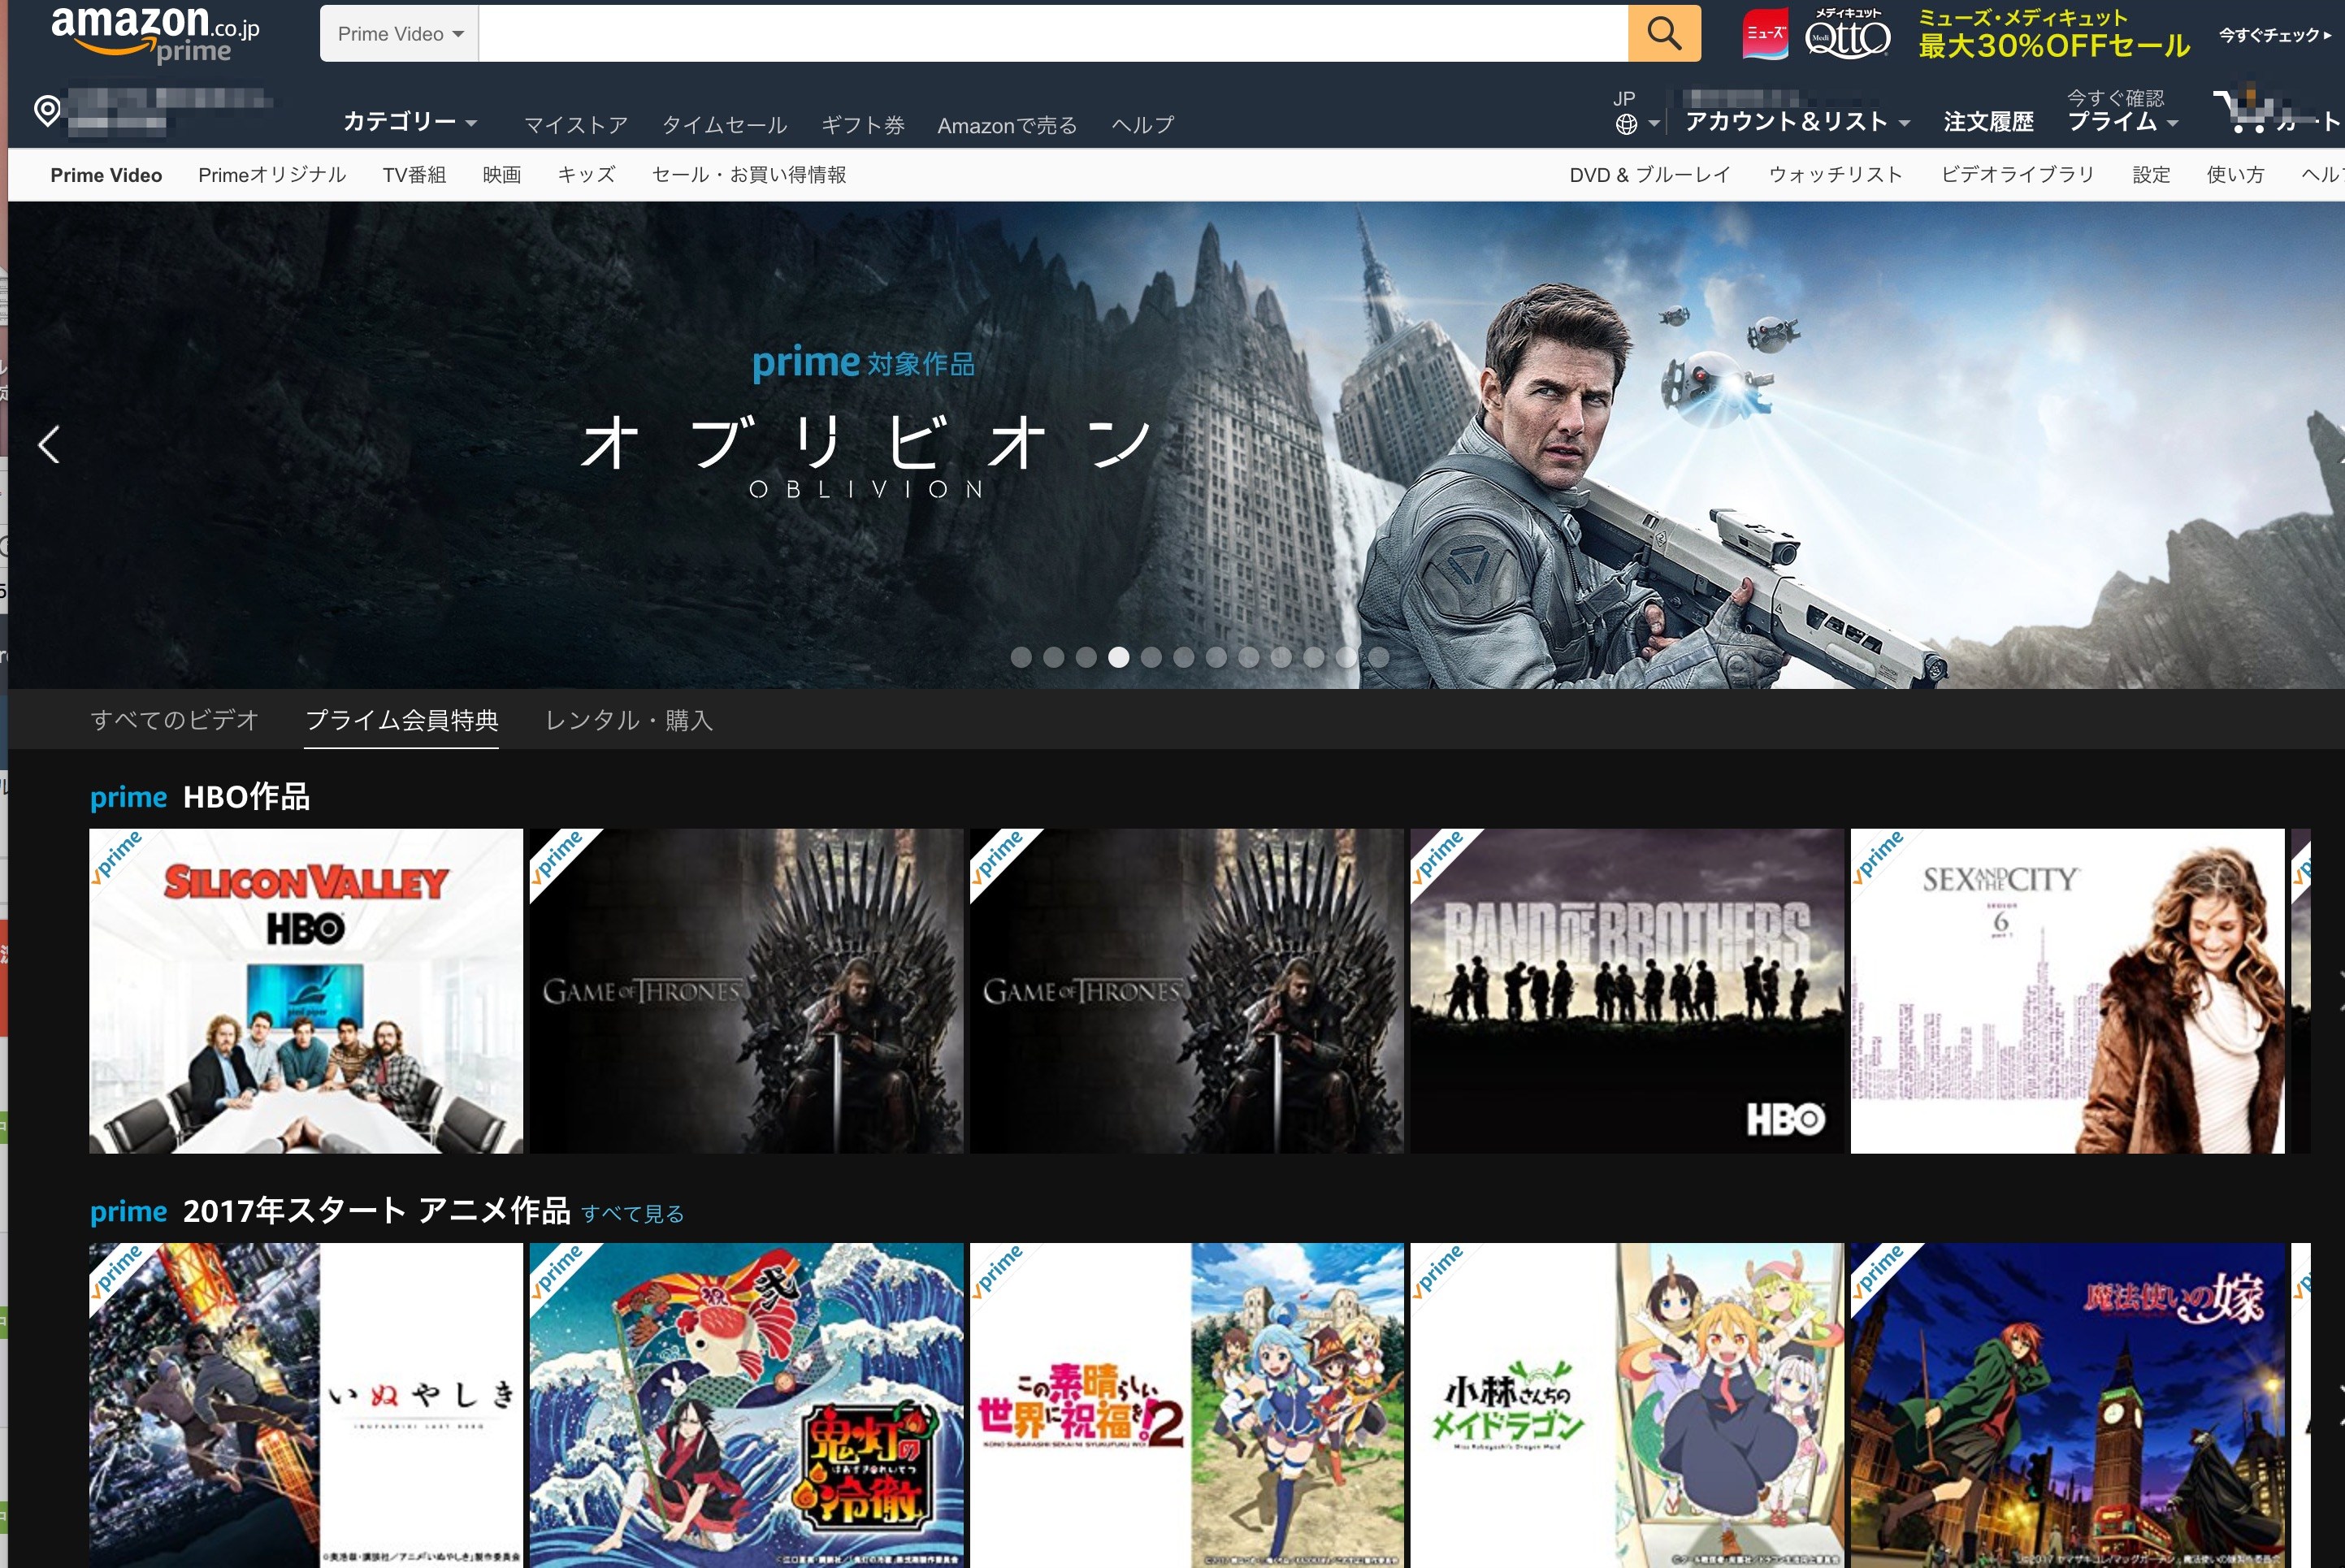Open the Amazon.co.jp prime logo home
The image size is (2345, 1568).
point(155,34)
